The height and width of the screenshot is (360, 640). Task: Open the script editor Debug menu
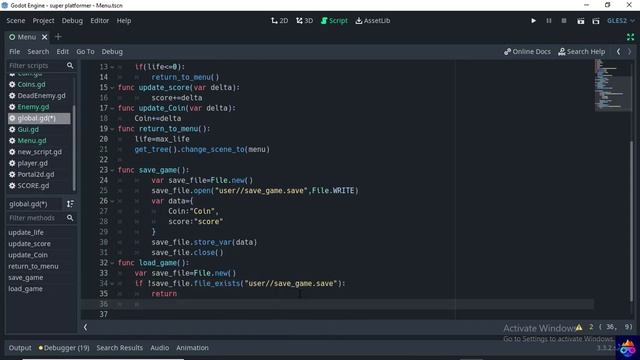[112, 51]
